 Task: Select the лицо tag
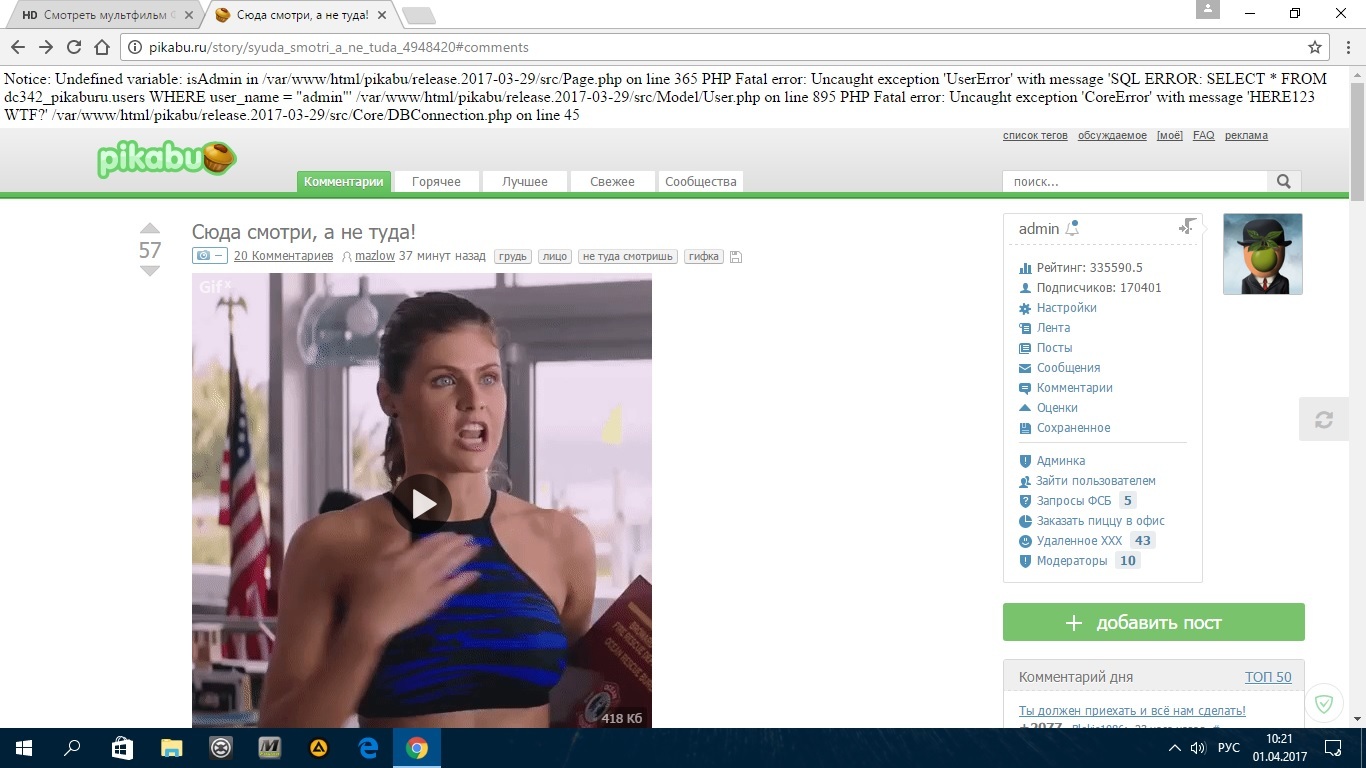554,256
